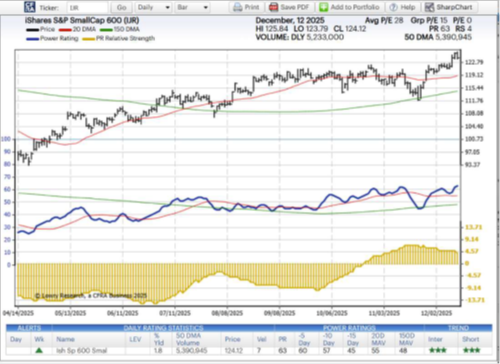
Task: Click the Inter trend star rating
Action: pos(438,350)
